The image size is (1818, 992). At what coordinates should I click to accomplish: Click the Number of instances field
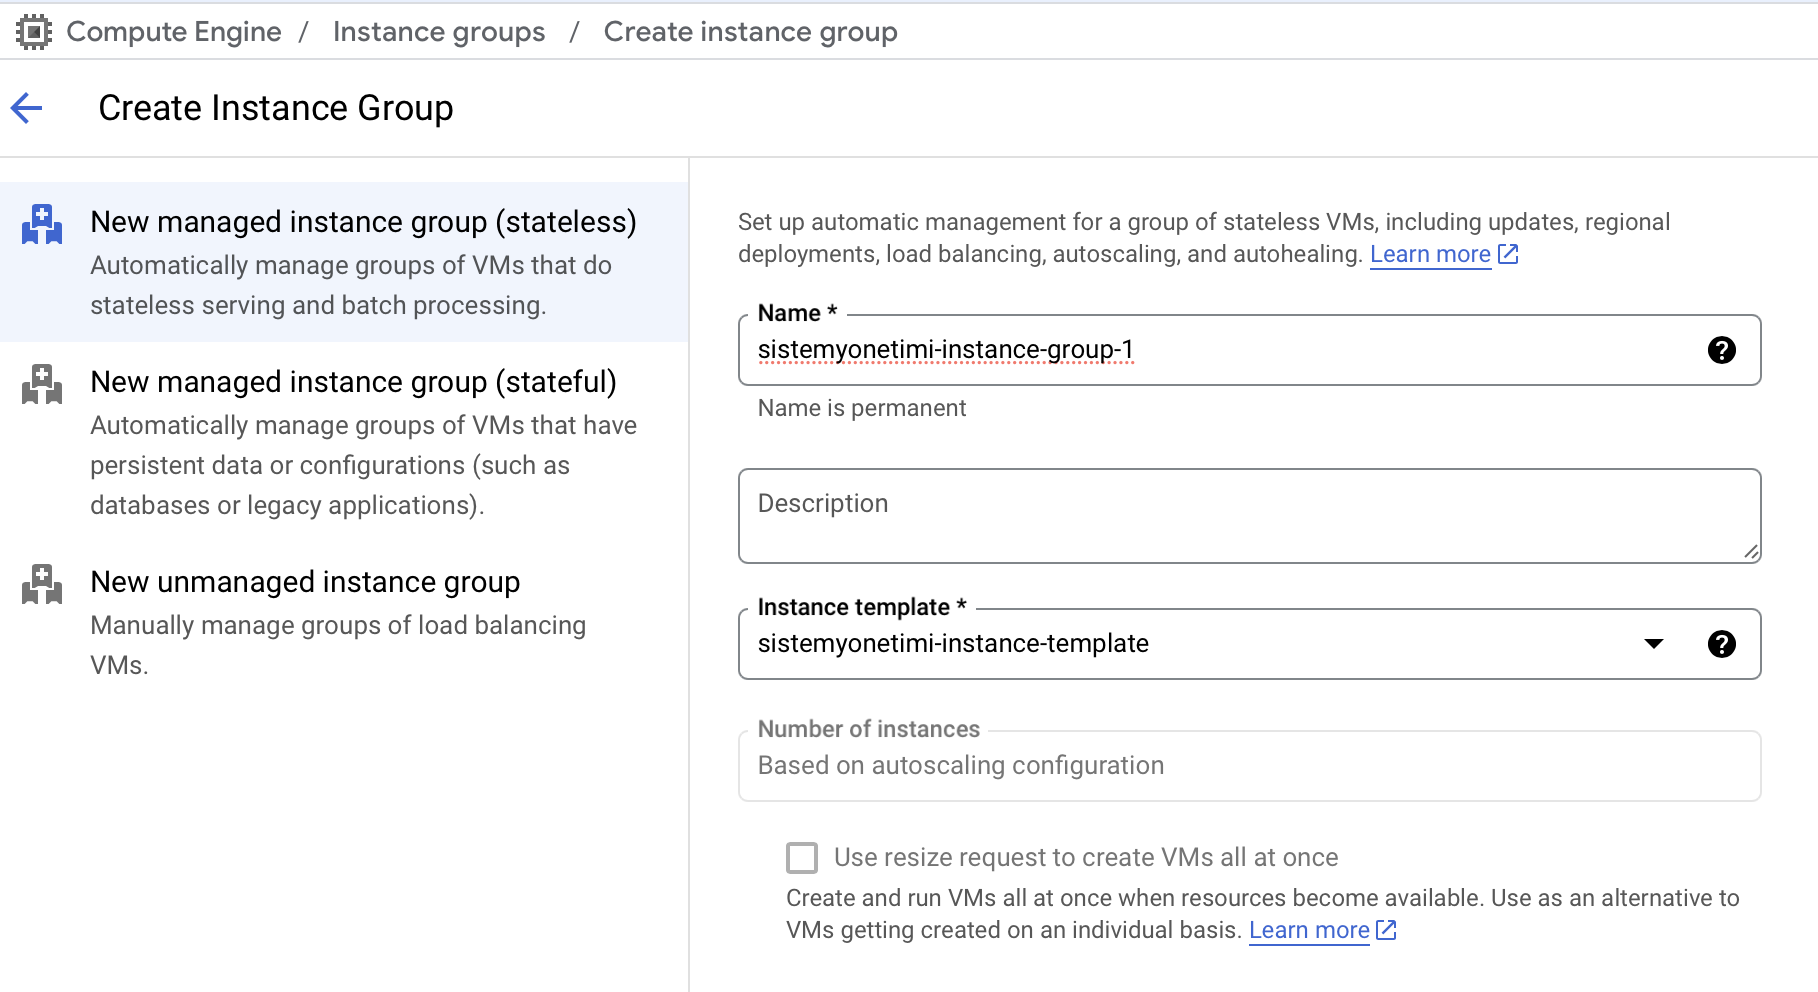point(1249,766)
